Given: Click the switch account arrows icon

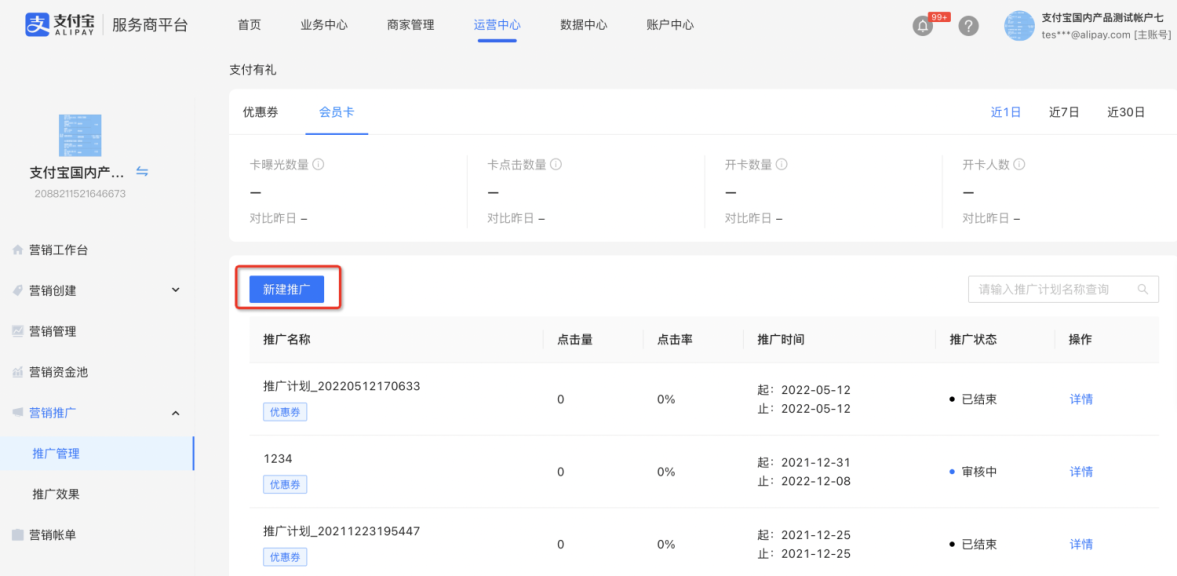Looking at the screenshot, I should (x=142, y=172).
